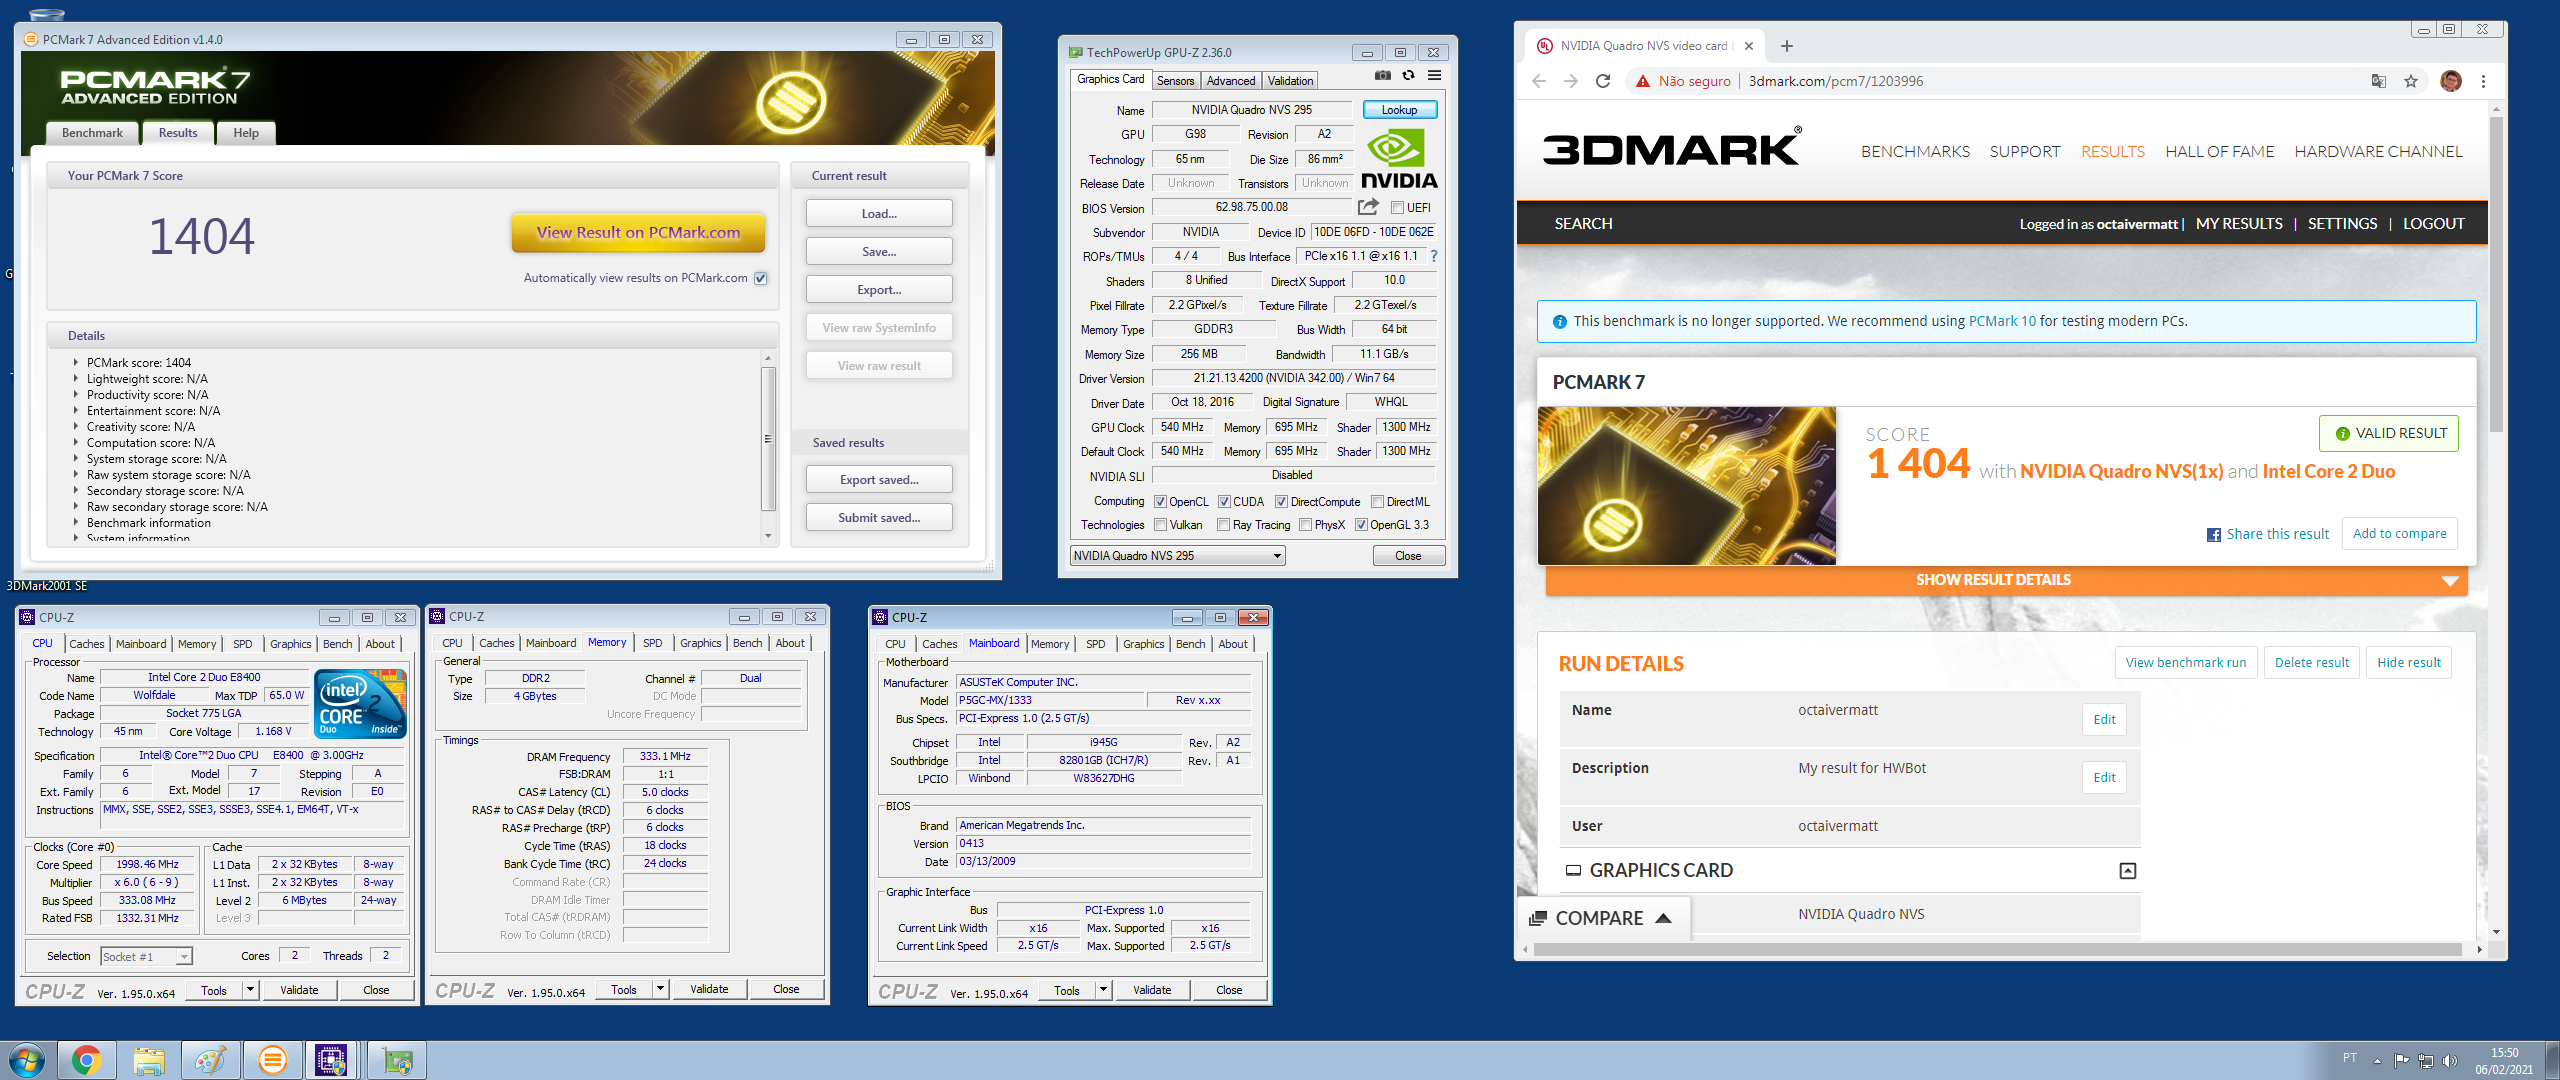Image resolution: width=2560 pixels, height=1080 pixels.
Task: Click the Bus Interface question mark icon
Action: pyautogui.click(x=1433, y=256)
